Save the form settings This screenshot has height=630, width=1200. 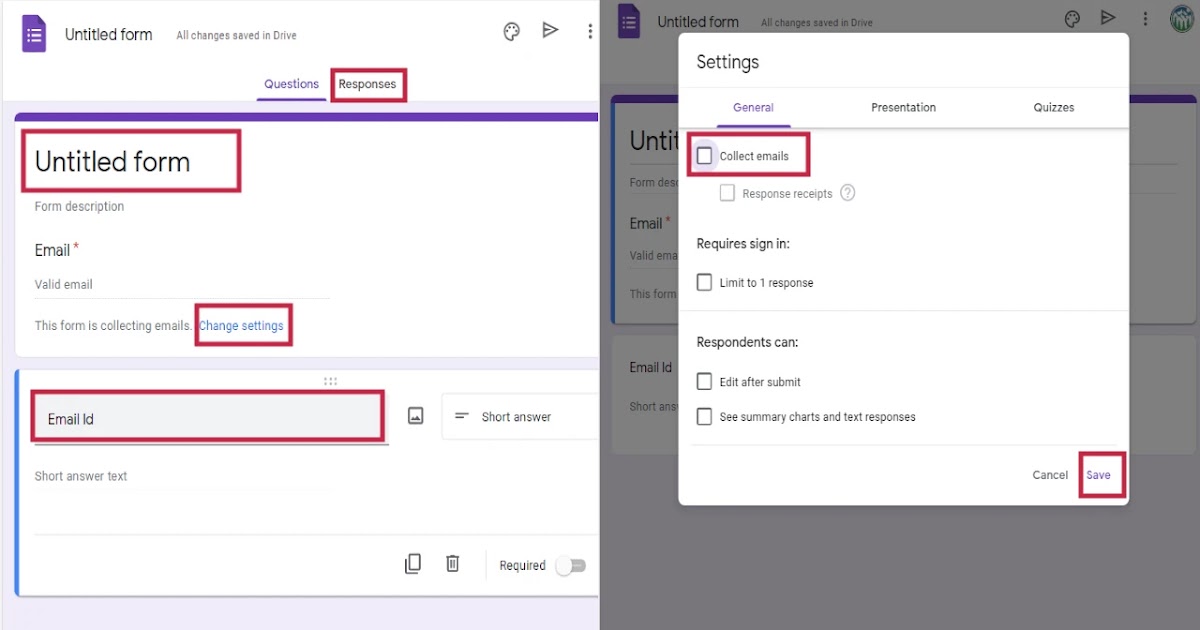[1100, 475]
